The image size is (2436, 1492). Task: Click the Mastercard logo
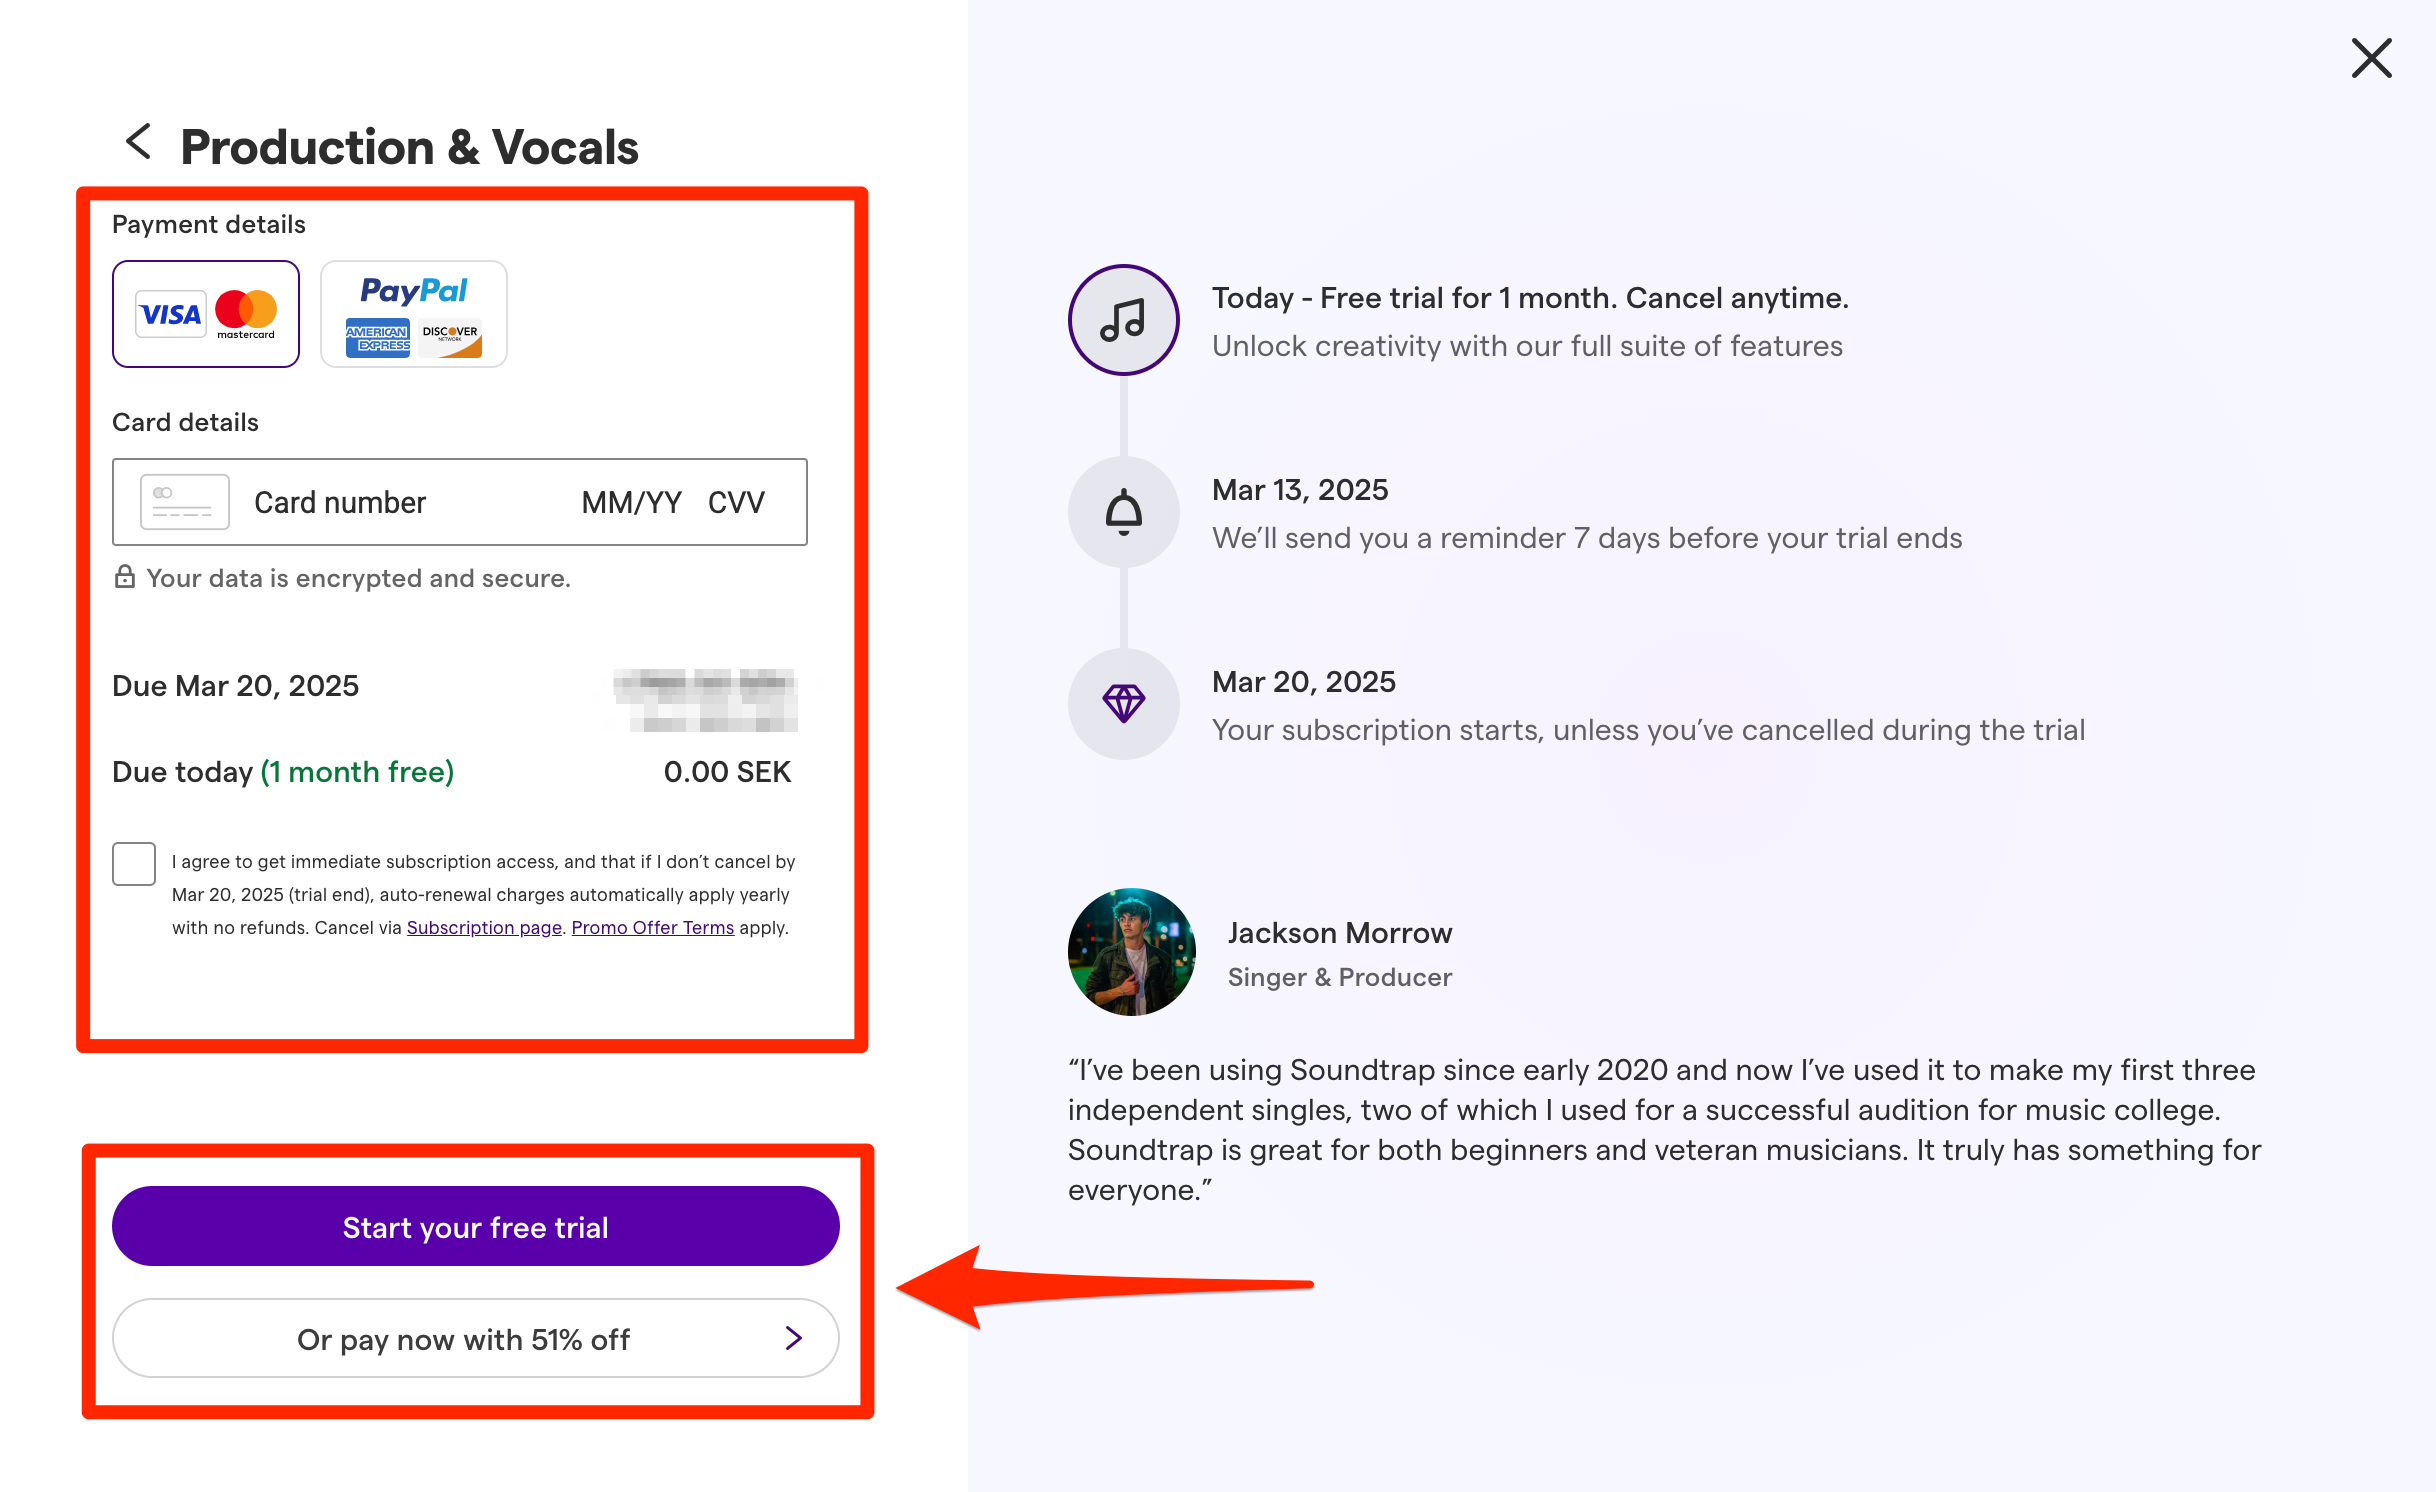click(x=246, y=314)
